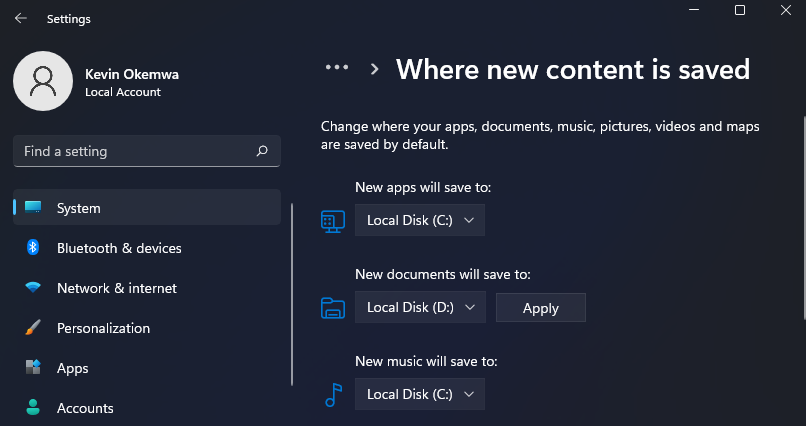Expand the new apps save location dropdown

click(420, 221)
